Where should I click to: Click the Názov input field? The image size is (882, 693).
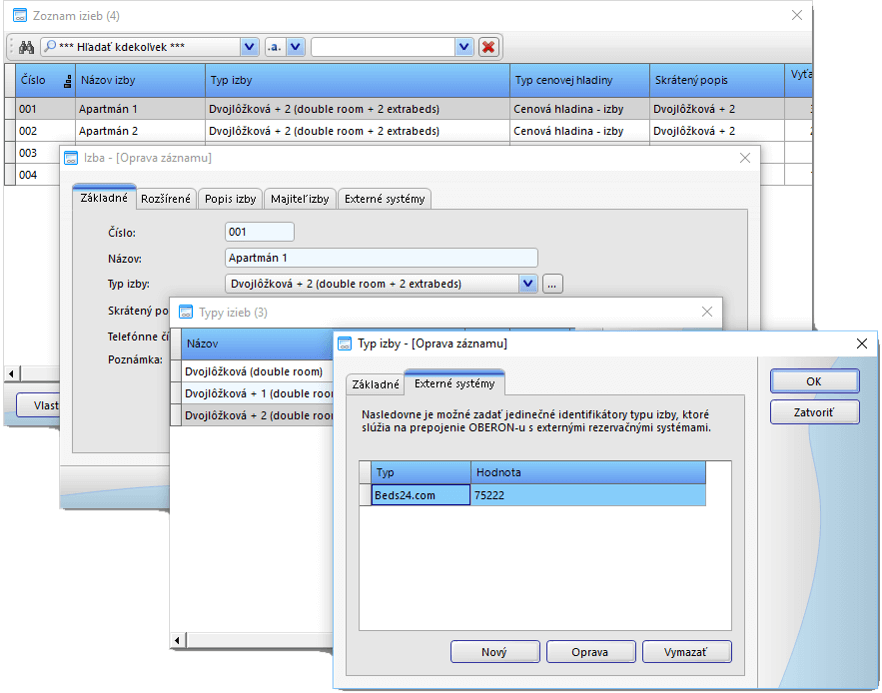(x=381, y=258)
